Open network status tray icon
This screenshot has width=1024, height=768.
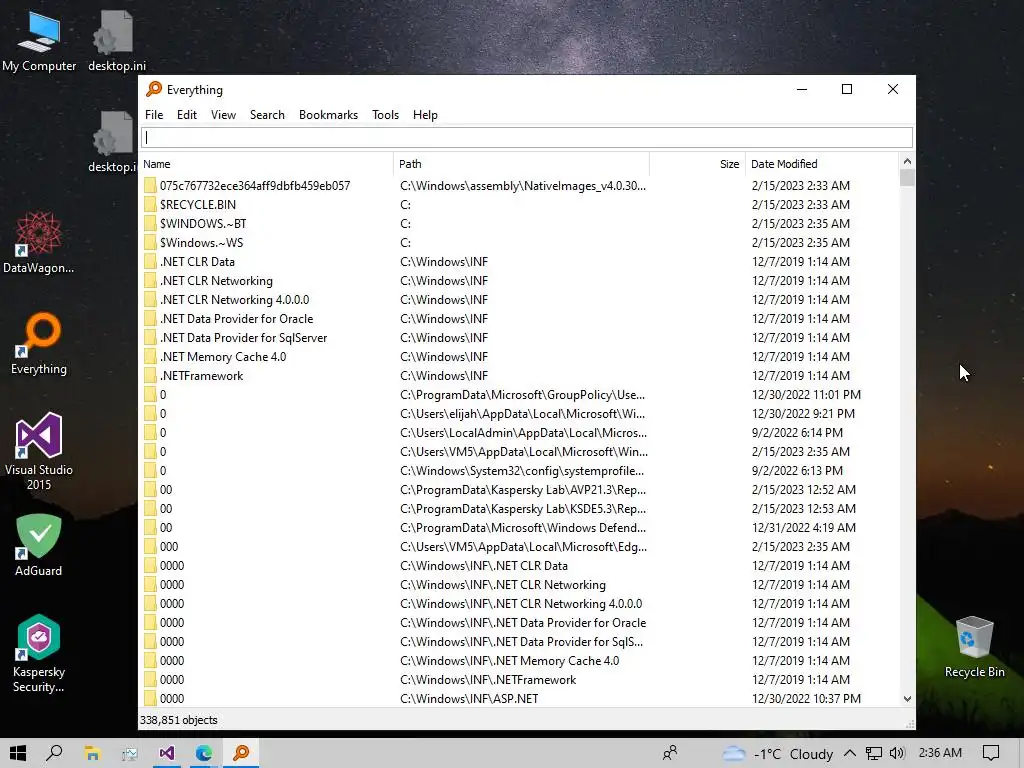pos(874,753)
